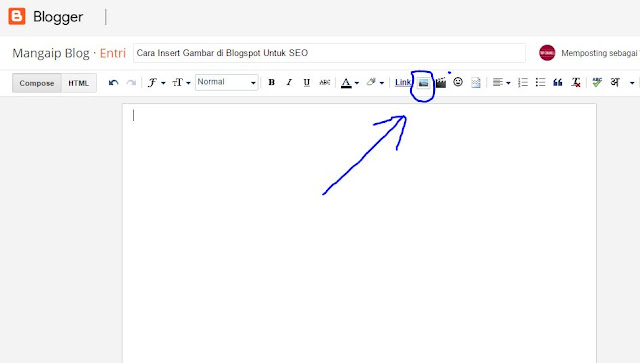Click the posting account avatar
The width and height of the screenshot is (640, 363).
(547, 53)
